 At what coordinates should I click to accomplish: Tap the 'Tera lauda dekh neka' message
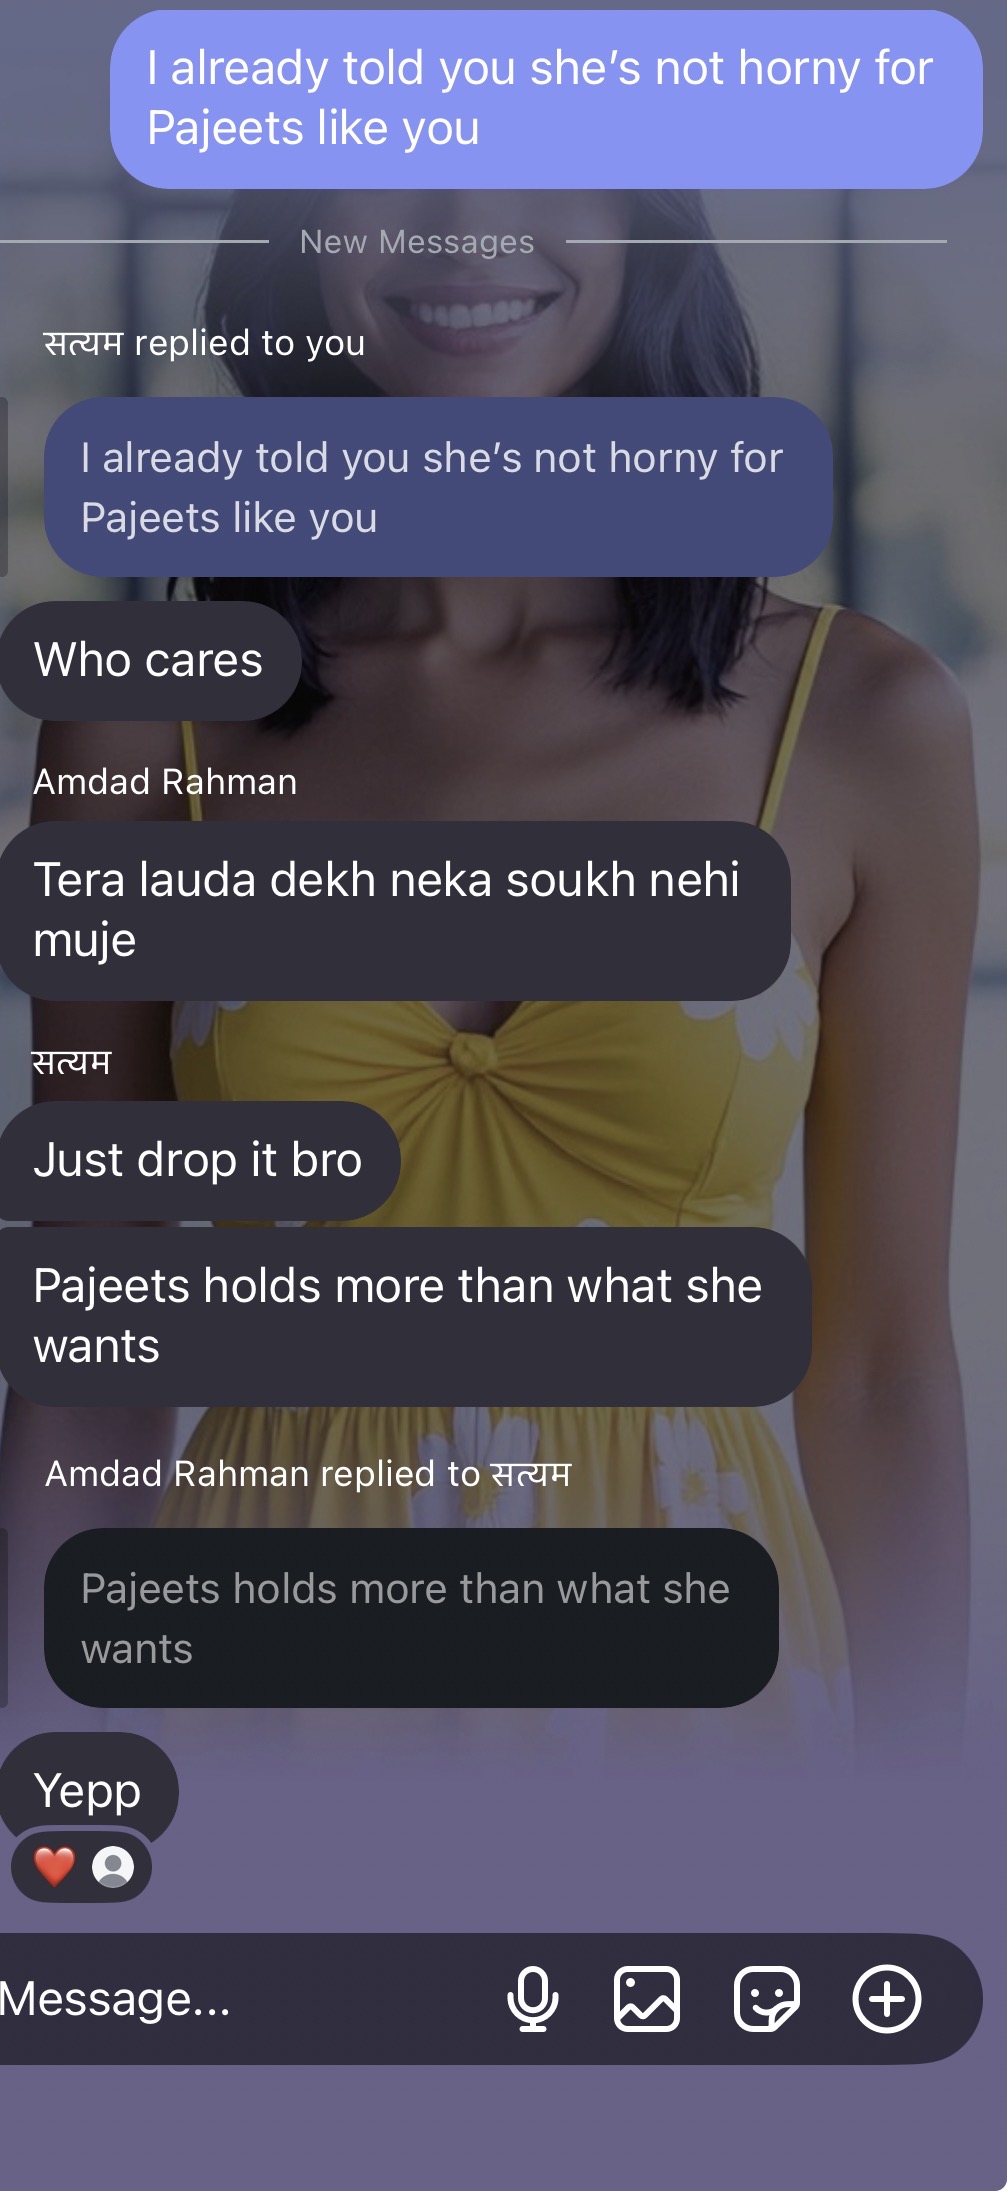(395, 910)
